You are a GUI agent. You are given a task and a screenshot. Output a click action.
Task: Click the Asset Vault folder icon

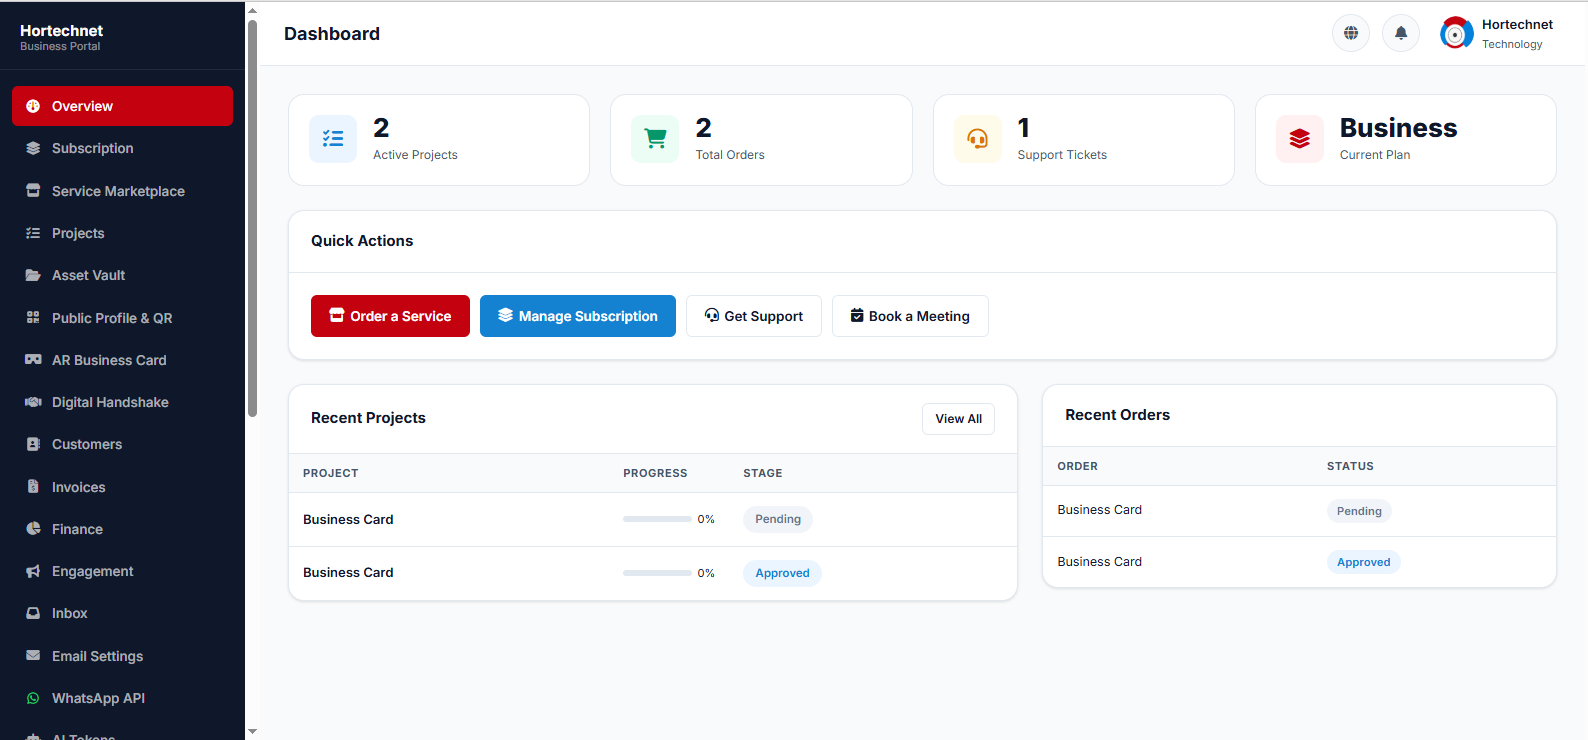(x=33, y=275)
